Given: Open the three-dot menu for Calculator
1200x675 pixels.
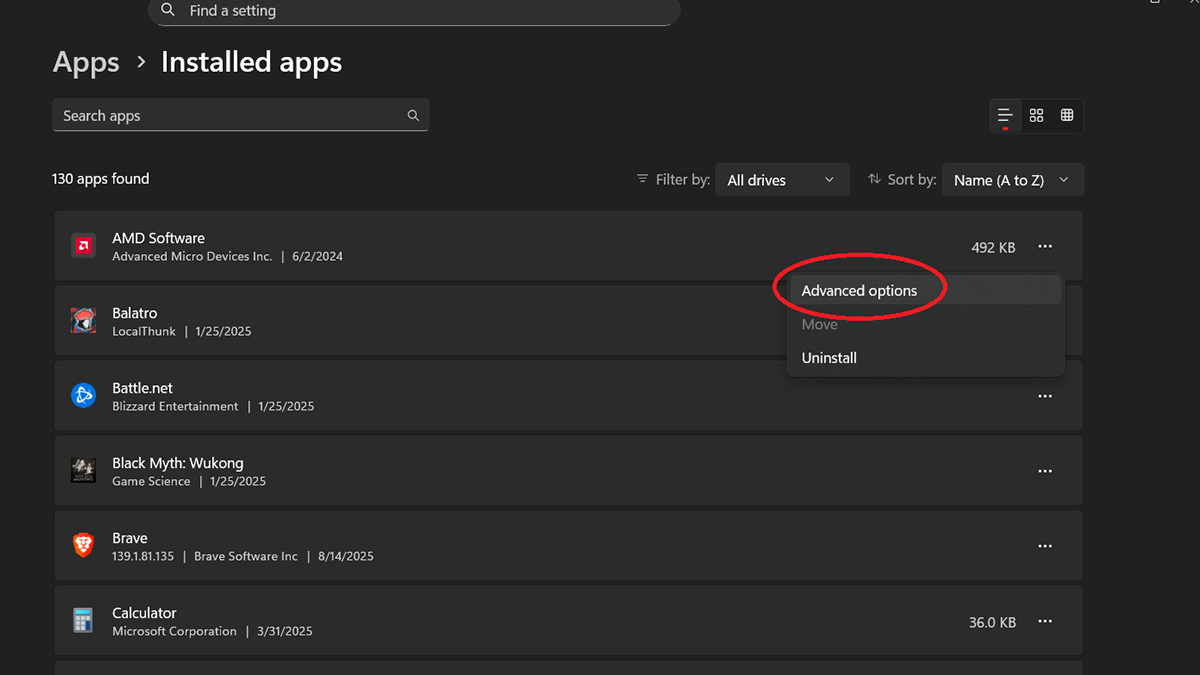Looking at the screenshot, I should [x=1045, y=621].
